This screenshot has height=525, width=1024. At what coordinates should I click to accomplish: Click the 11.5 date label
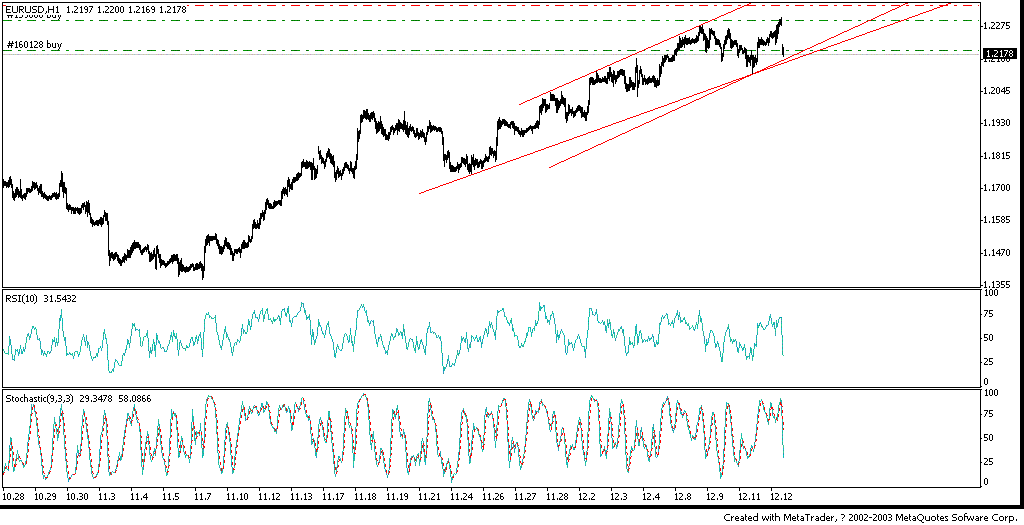170,497
